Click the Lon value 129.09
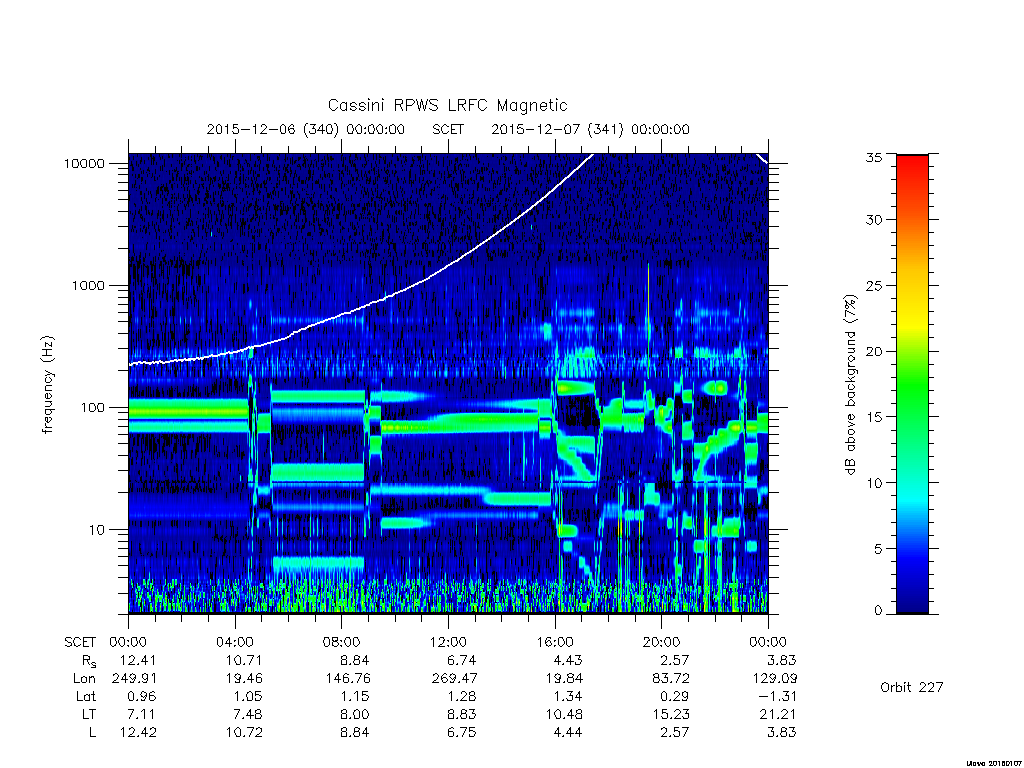1024x768 pixels. (774, 679)
